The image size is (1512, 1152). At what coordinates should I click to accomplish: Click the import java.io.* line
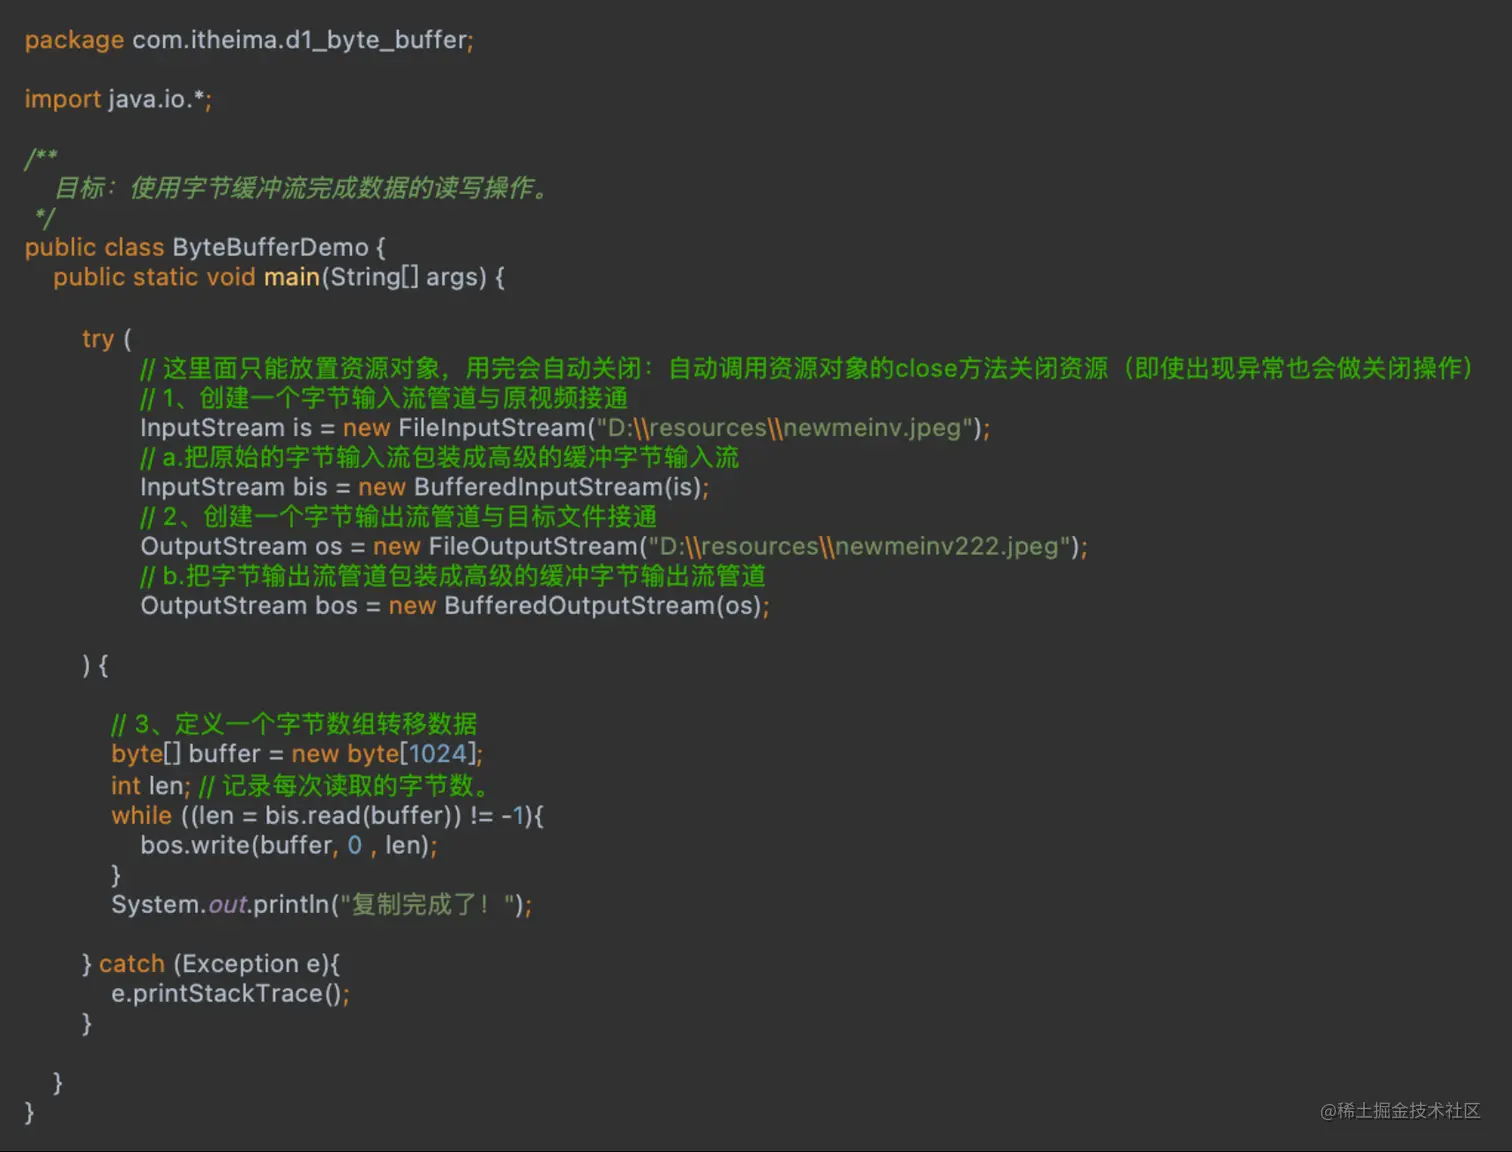click(118, 99)
